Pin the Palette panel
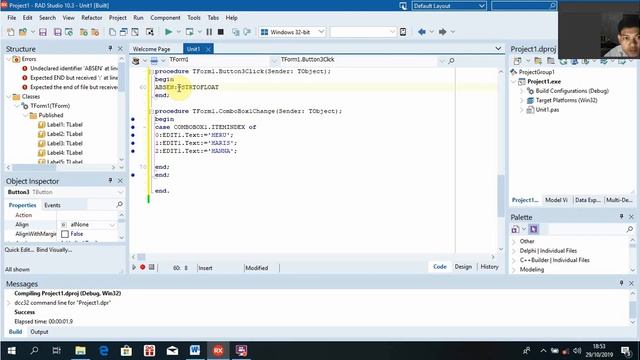The height and width of the screenshot is (360, 640). (x=621, y=217)
